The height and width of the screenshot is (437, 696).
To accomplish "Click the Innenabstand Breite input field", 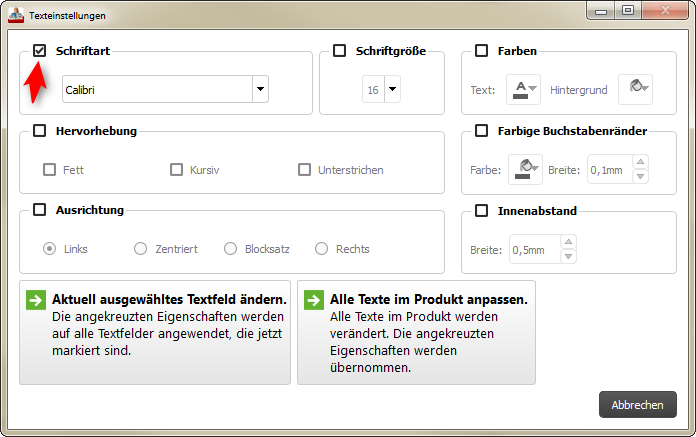I will pyautogui.click(x=534, y=249).
